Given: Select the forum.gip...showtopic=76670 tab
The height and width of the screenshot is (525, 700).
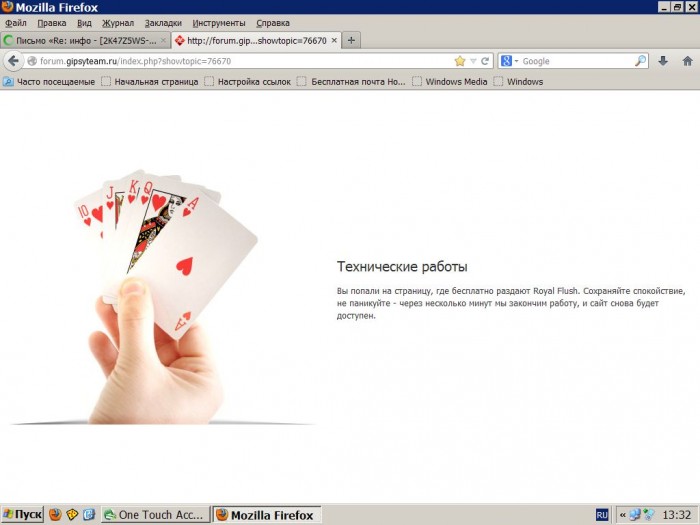Looking at the screenshot, I should [257, 41].
